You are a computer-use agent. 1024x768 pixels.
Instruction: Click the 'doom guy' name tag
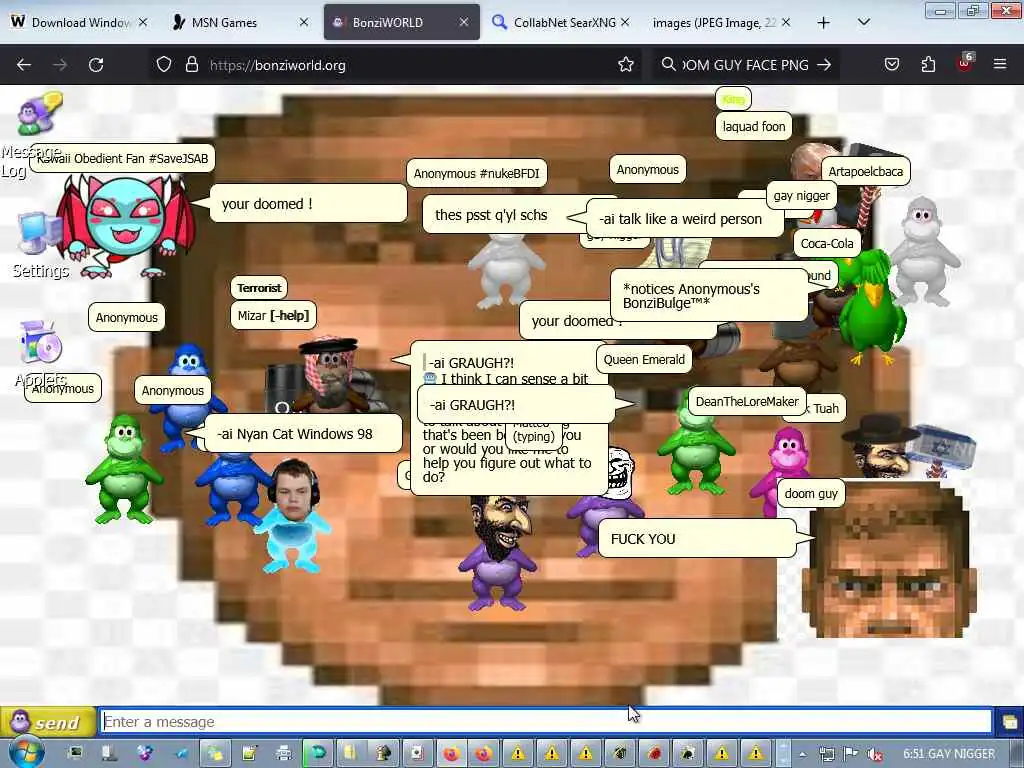pos(810,494)
